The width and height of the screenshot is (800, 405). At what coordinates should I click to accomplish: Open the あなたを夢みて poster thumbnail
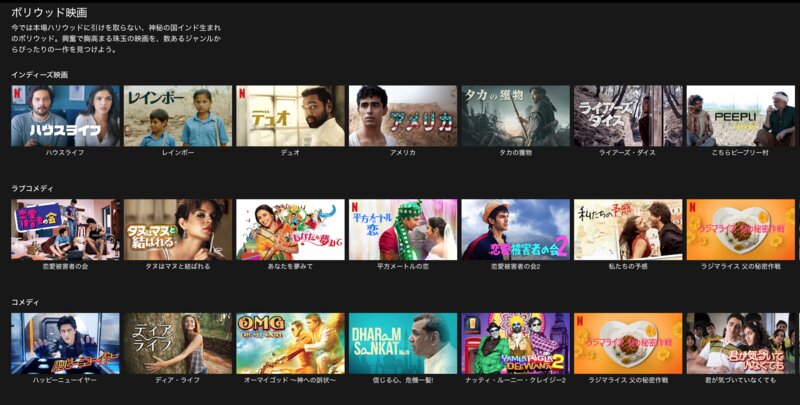290,230
